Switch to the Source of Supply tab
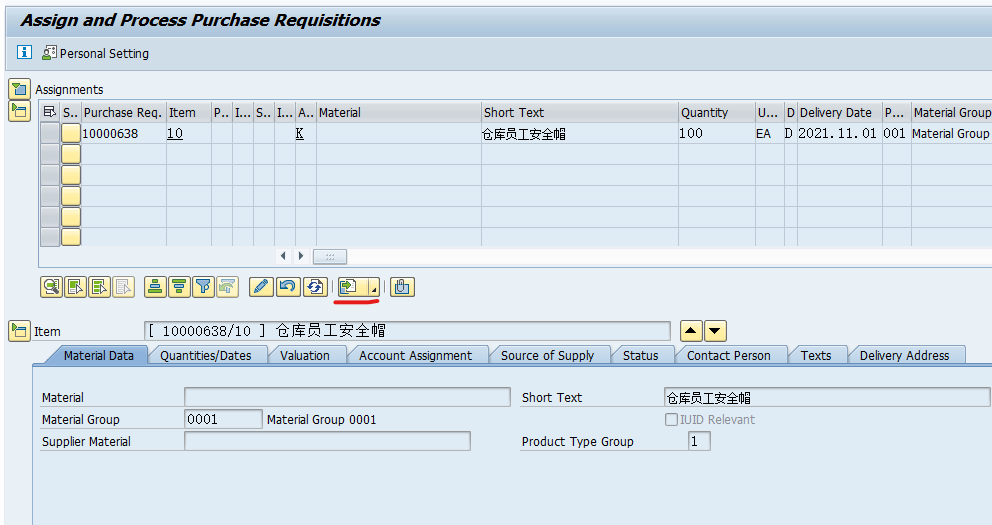Viewport: 992px width, 525px height. (x=547, y=355)
